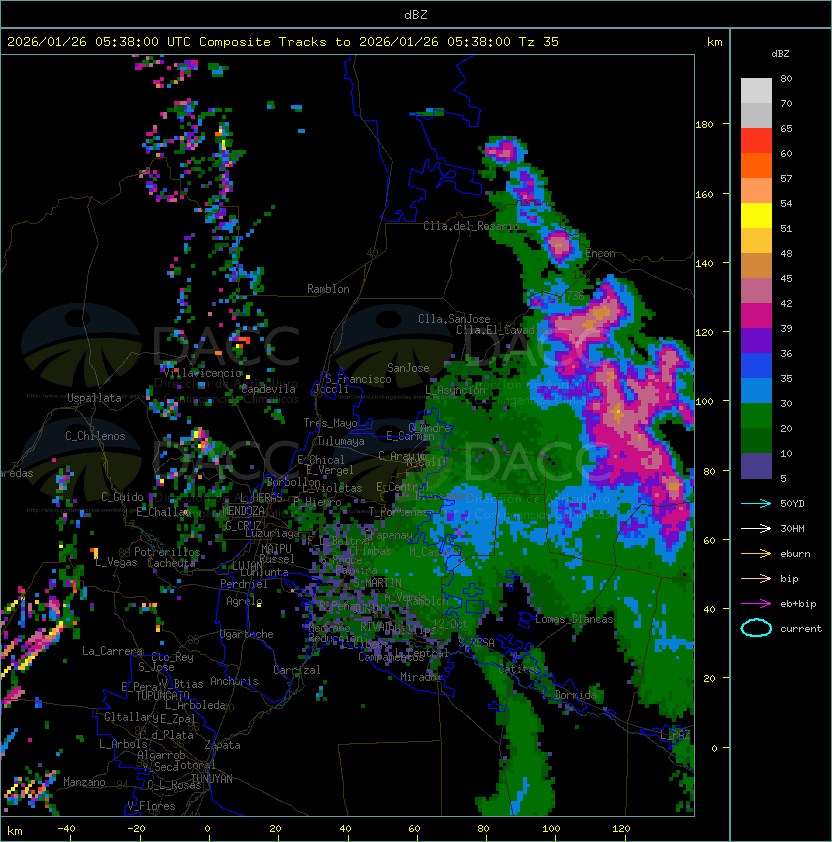Click the 'Potrerillos' map label

point(167,551)
